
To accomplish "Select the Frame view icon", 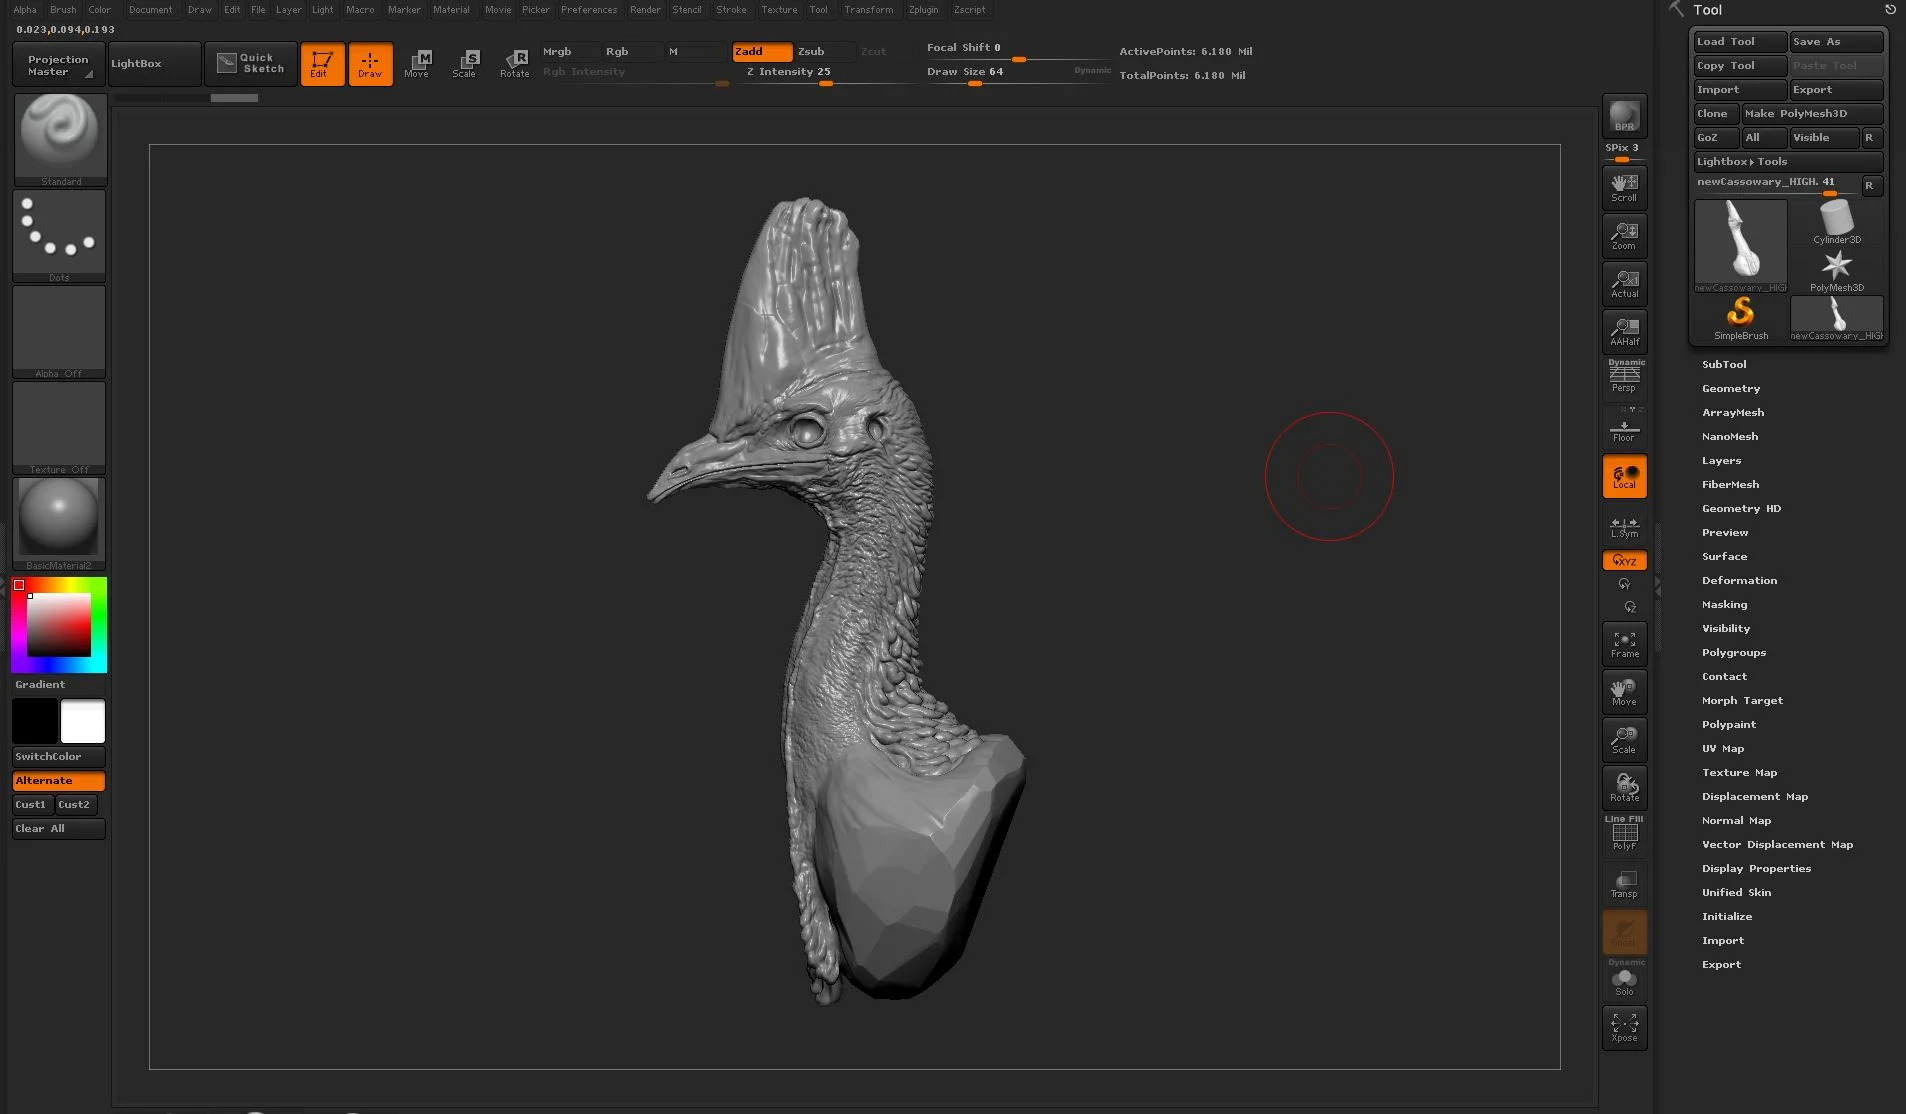I will tap(1624, 644).
